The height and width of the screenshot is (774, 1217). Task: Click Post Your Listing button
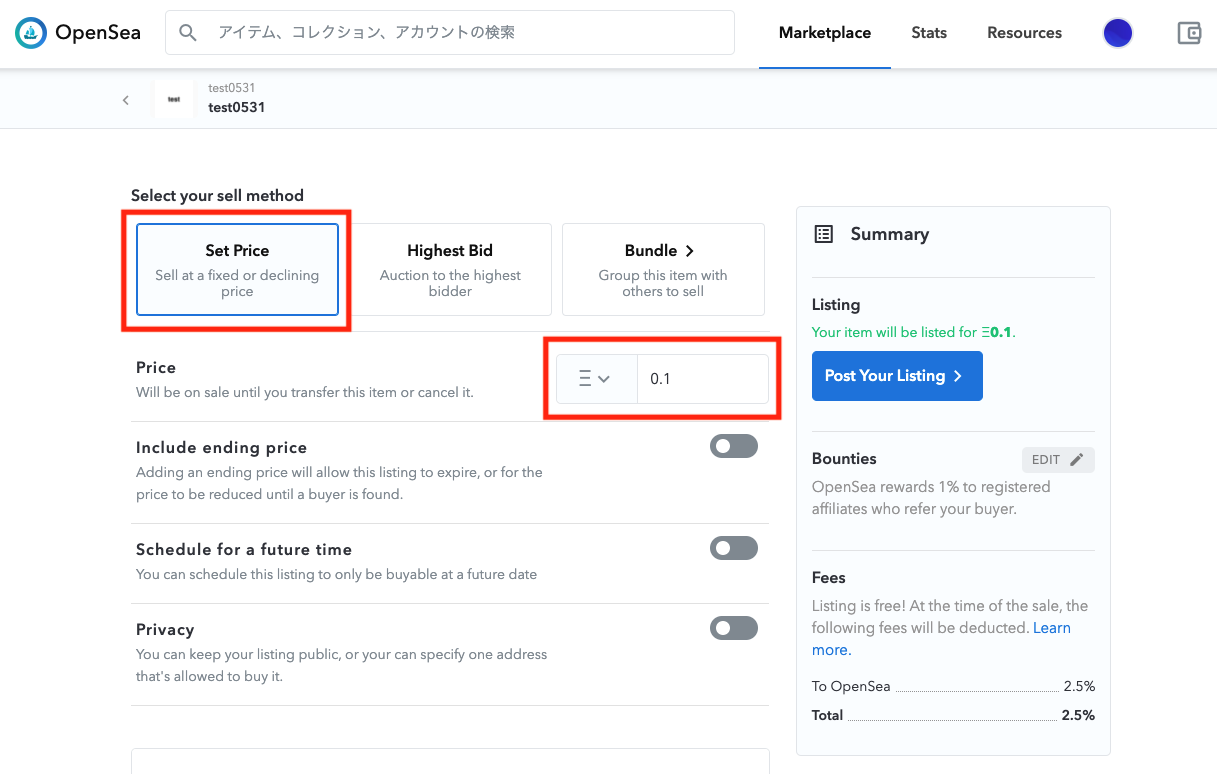point(897,376)
